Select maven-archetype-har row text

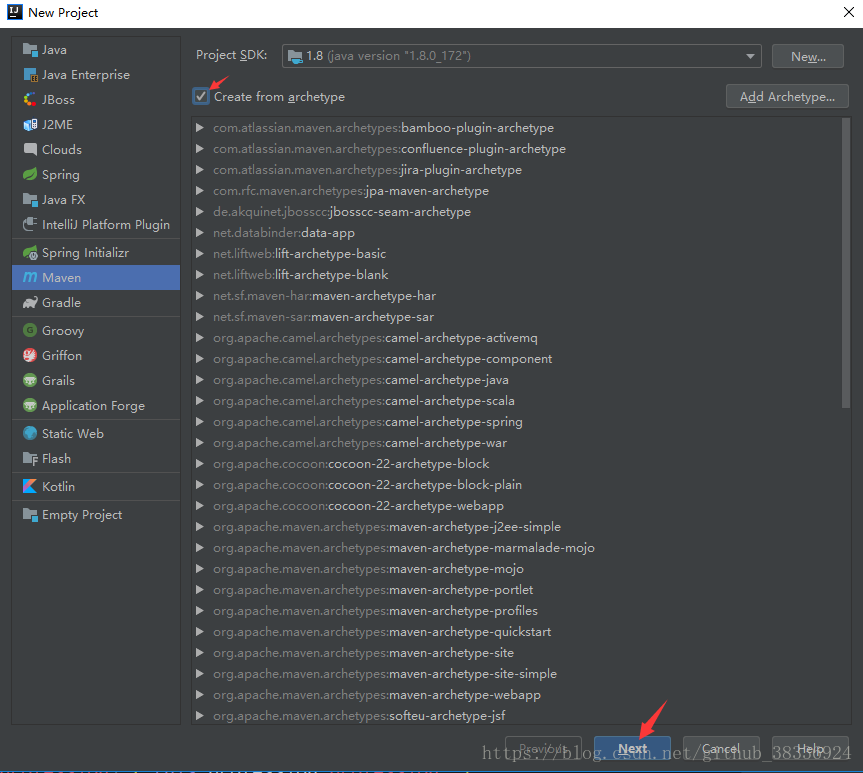tap(324, 296)
